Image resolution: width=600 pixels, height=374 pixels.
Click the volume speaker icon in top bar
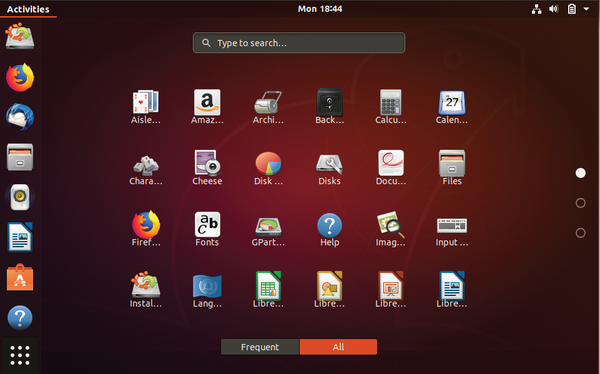point(554,9)
